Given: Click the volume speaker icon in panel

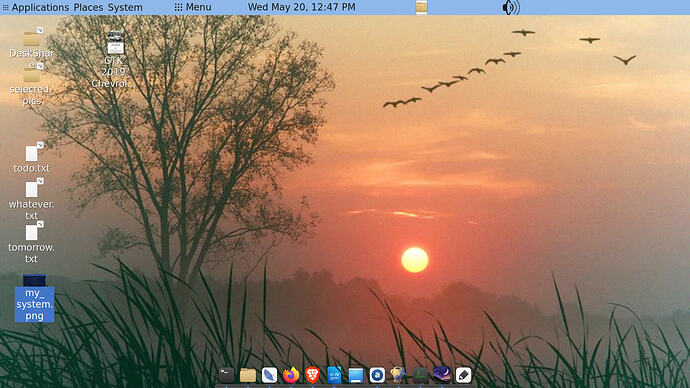Looking at the screenshot, I should point(510,7).
